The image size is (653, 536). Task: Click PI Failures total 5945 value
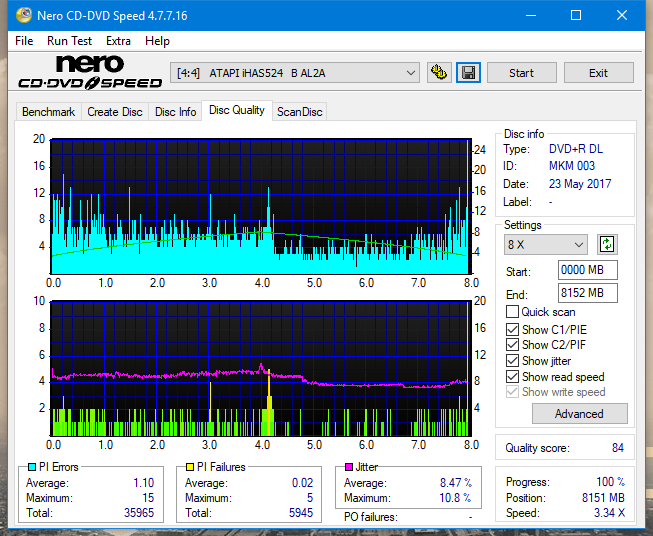pyautogui.click(x=301, y=513)
